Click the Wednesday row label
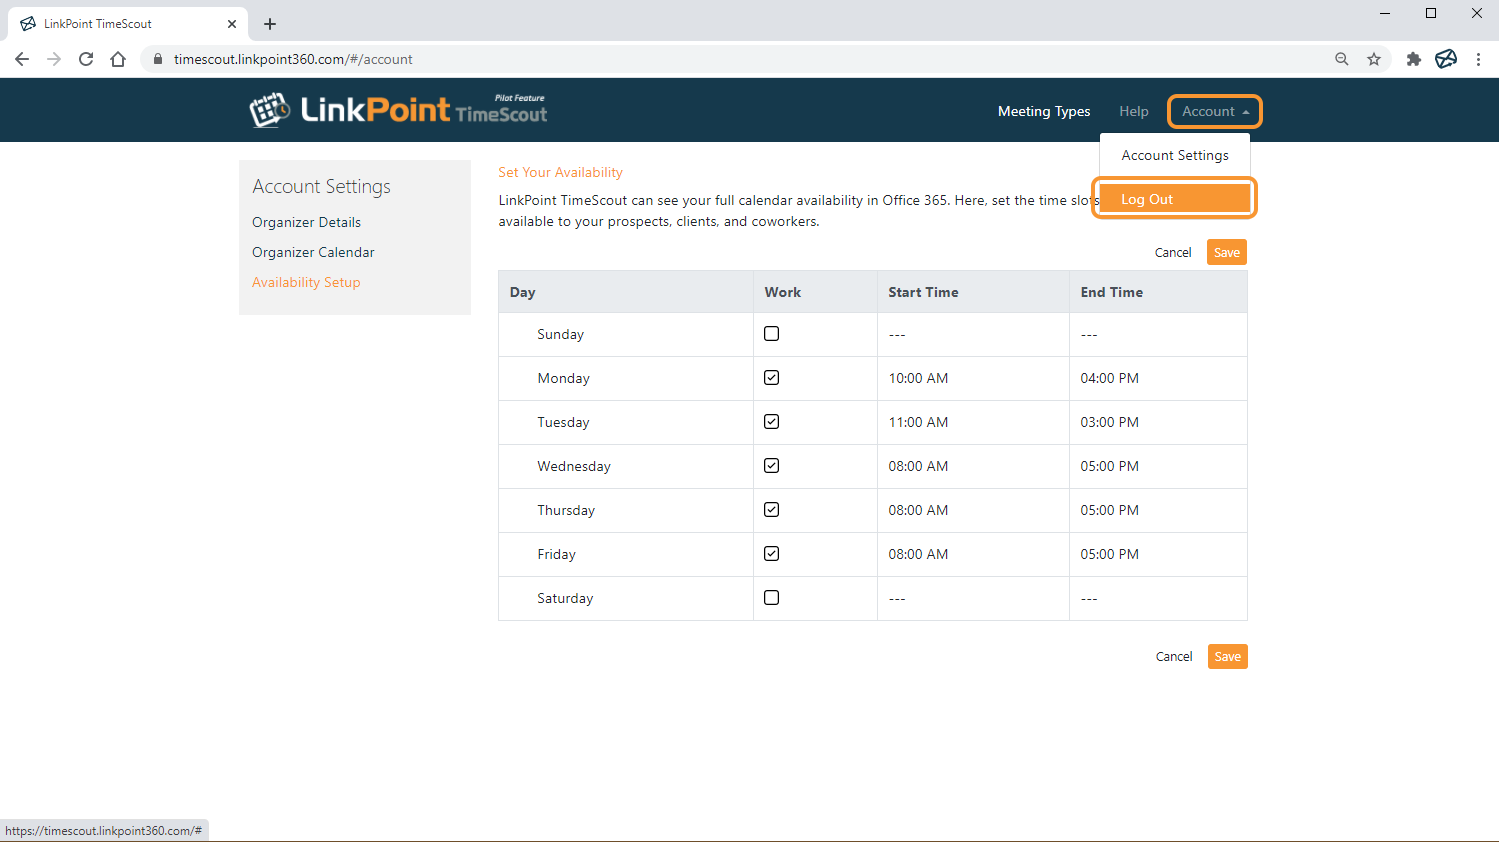Screen dimensions: 1499x842 [574, 466]
